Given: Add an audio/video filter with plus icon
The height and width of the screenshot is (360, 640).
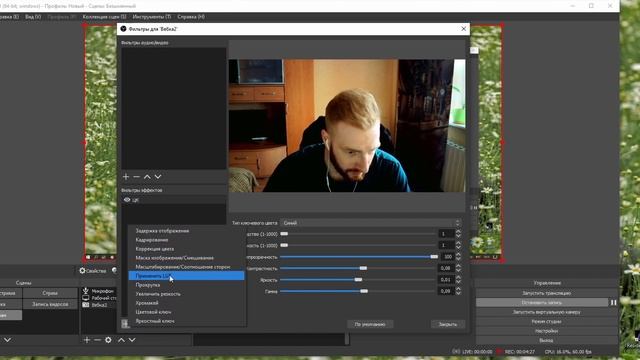Looking at the screenshot, I should [x=126, y=177].
